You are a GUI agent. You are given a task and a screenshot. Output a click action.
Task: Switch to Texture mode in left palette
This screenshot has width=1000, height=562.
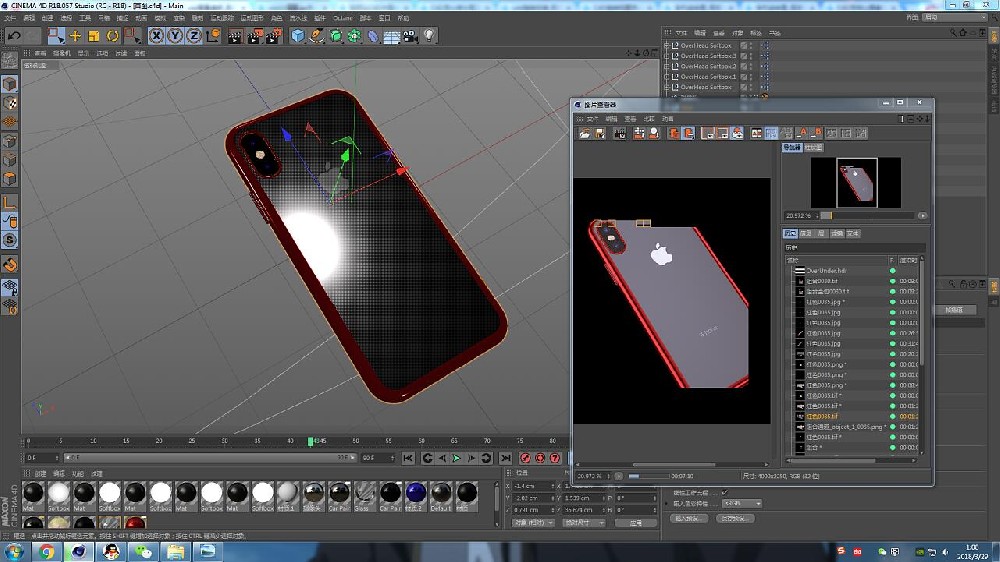coord(10,103)
